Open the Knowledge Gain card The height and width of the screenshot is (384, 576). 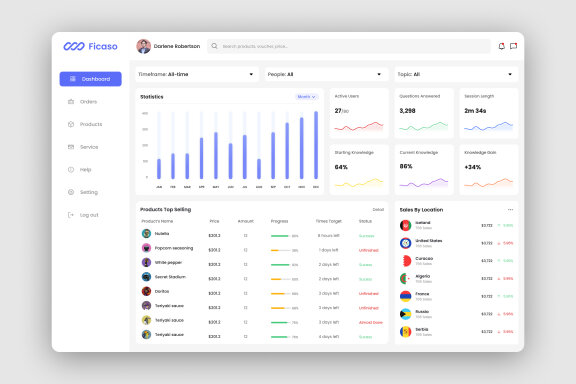tap(489, 169)
